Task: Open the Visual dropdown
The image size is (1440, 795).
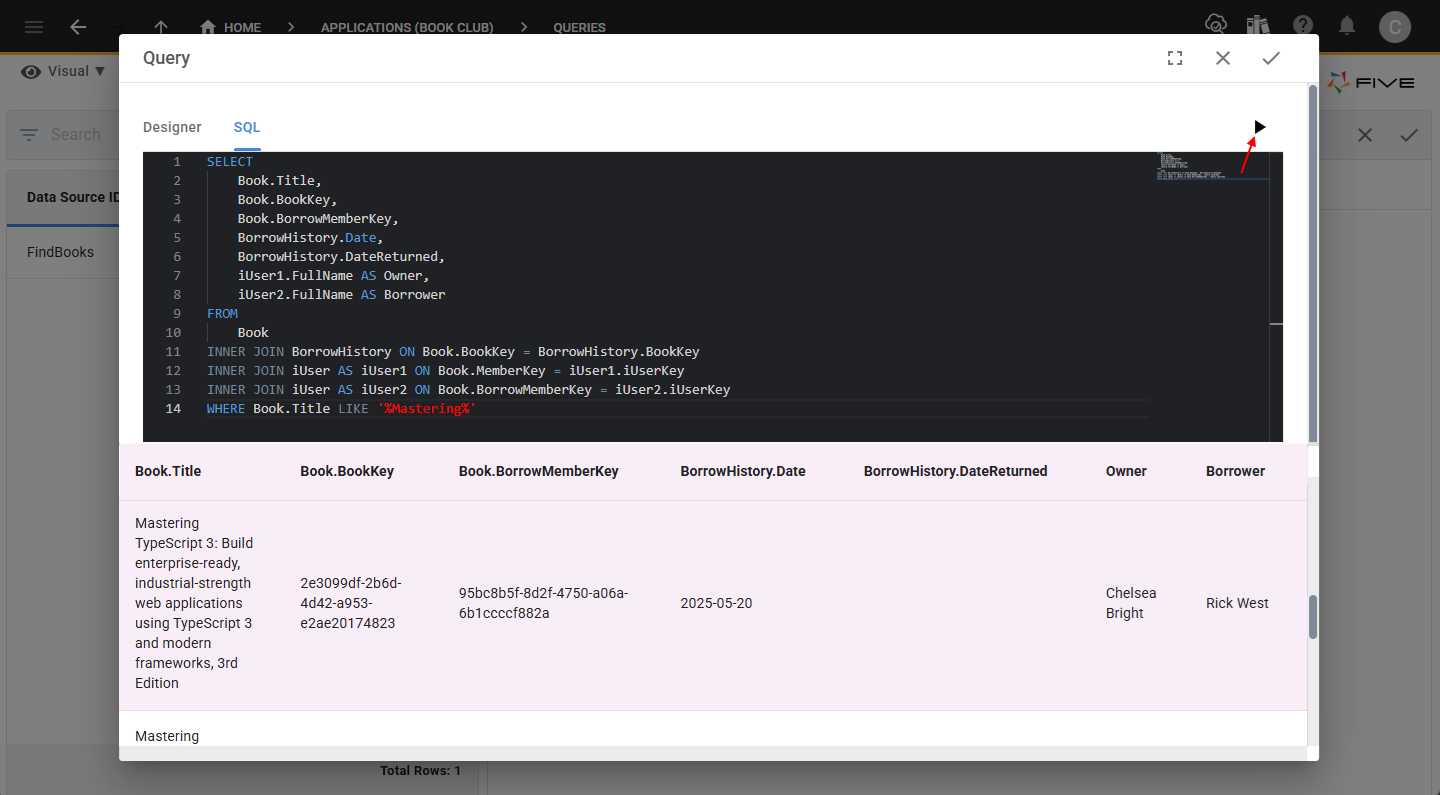Action: (x=76, y=71)
